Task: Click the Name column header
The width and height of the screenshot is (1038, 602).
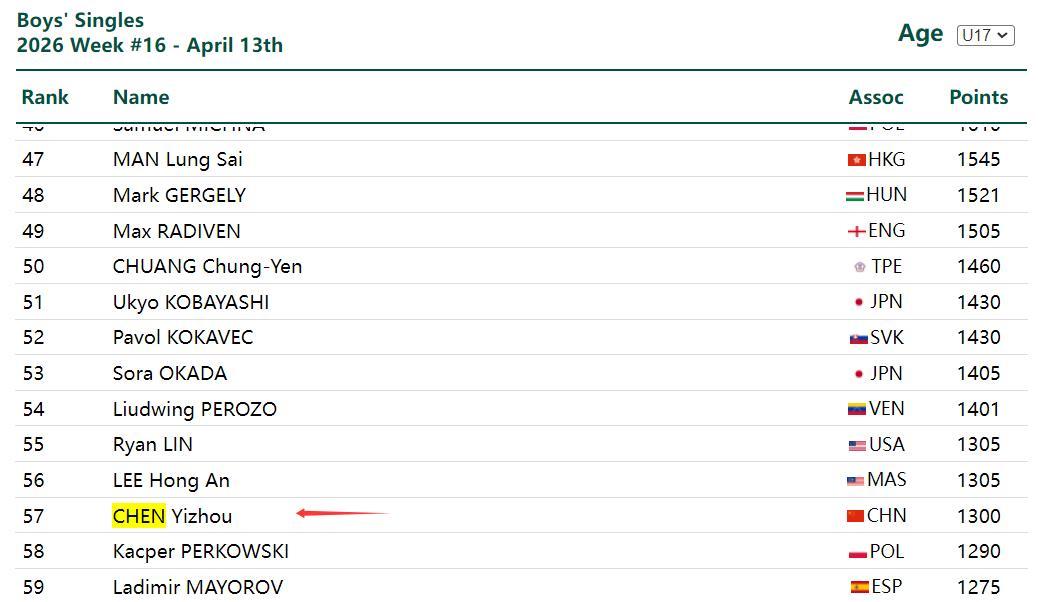Action: [x=141, y=97]
